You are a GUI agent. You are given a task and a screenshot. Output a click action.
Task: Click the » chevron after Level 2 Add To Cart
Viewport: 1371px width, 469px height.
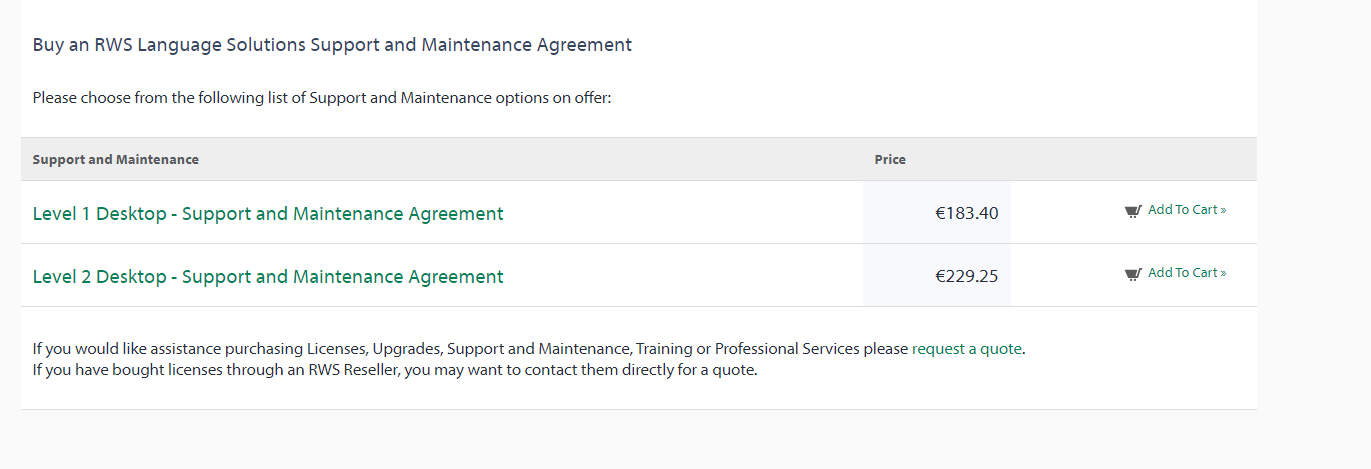[1223, 273]
